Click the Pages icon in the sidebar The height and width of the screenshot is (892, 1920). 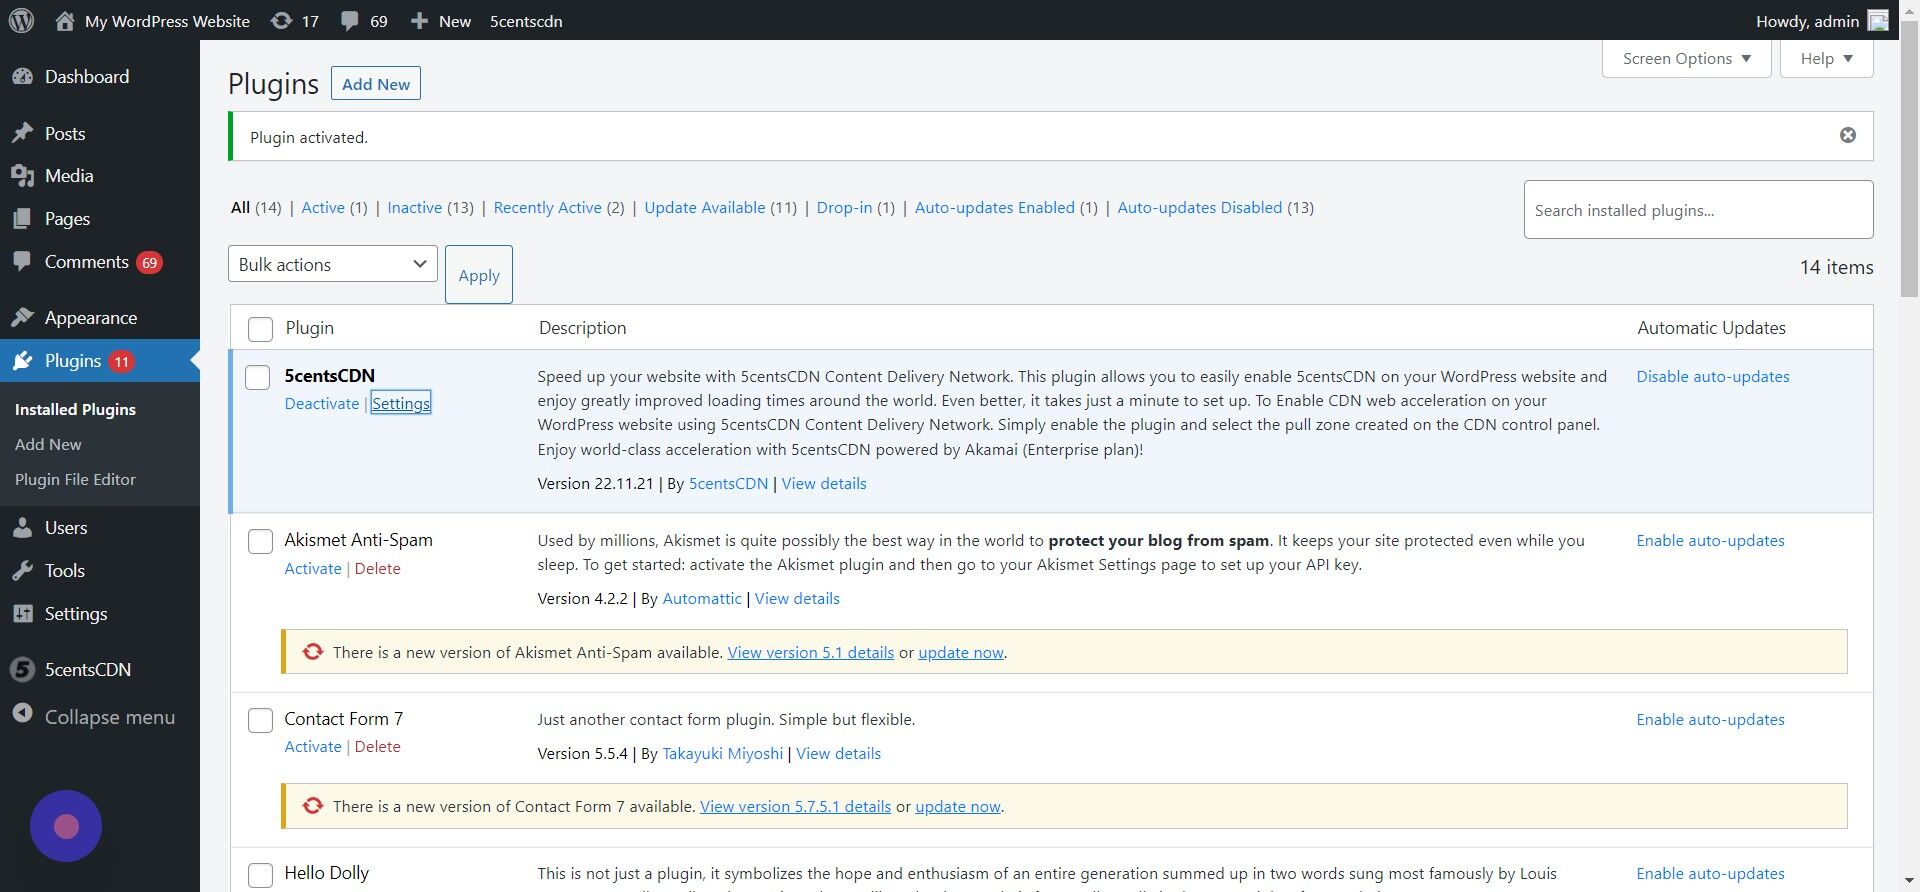coord(23,219)
